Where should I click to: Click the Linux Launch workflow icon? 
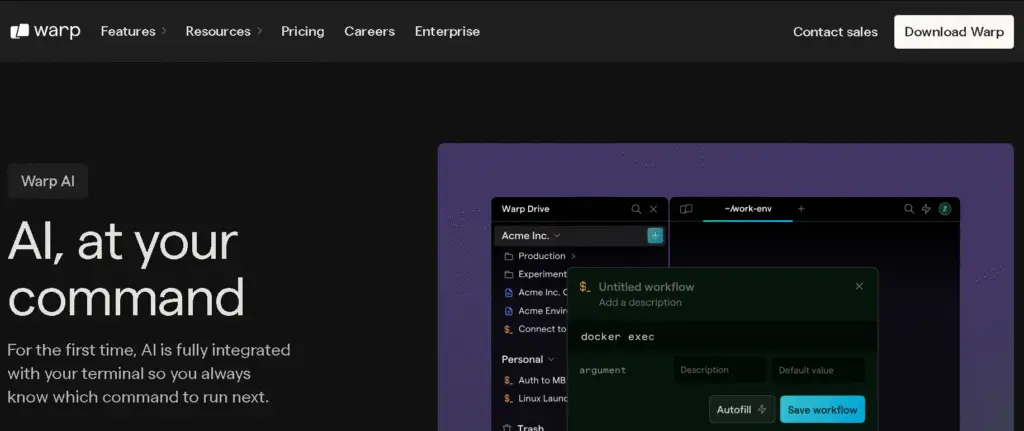tap(509, 398)
